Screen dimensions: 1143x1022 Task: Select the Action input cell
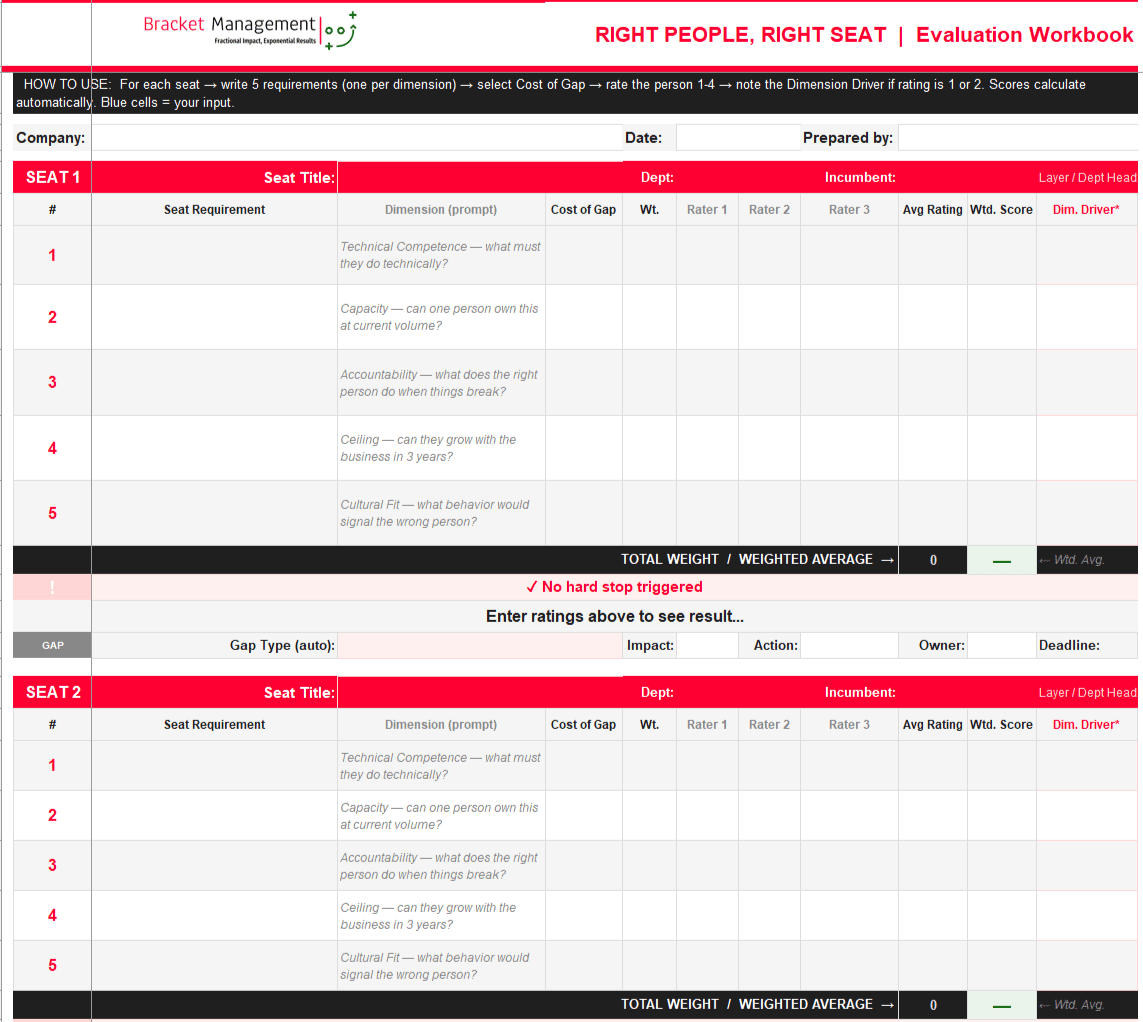click(x=849, y=645)
